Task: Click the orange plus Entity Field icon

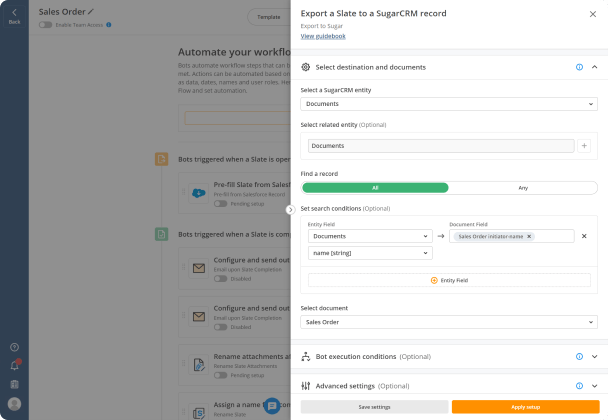Action: [x=434, y=280]
